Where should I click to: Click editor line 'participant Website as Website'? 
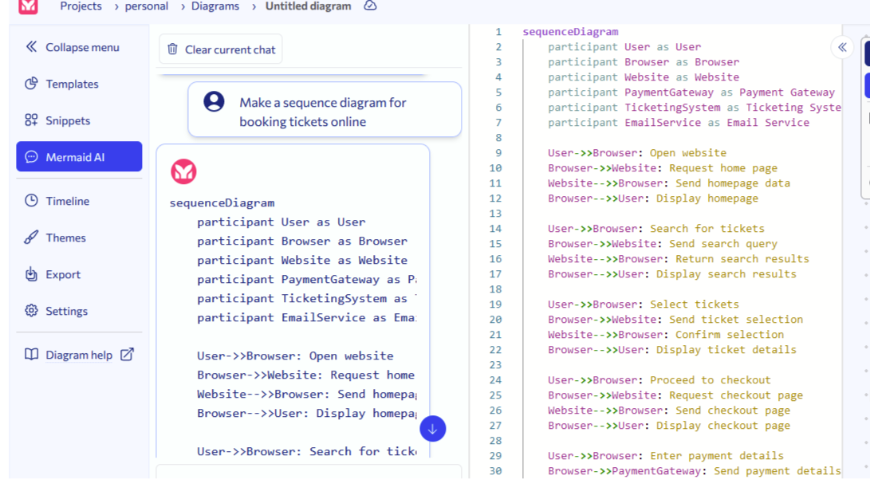(644, 77)
